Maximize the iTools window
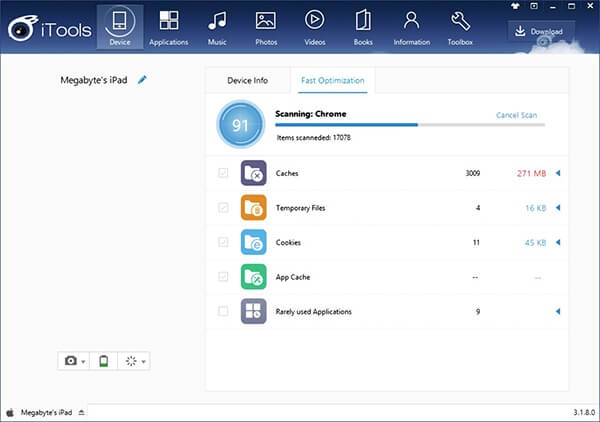The width and height of the screenshot is (600, 422). (571, 6)
